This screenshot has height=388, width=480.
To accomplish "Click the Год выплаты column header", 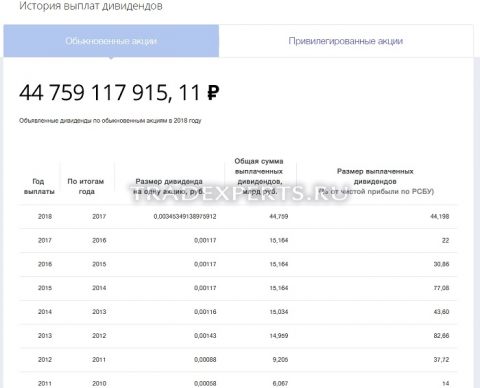I will click(x=39, y=186).
